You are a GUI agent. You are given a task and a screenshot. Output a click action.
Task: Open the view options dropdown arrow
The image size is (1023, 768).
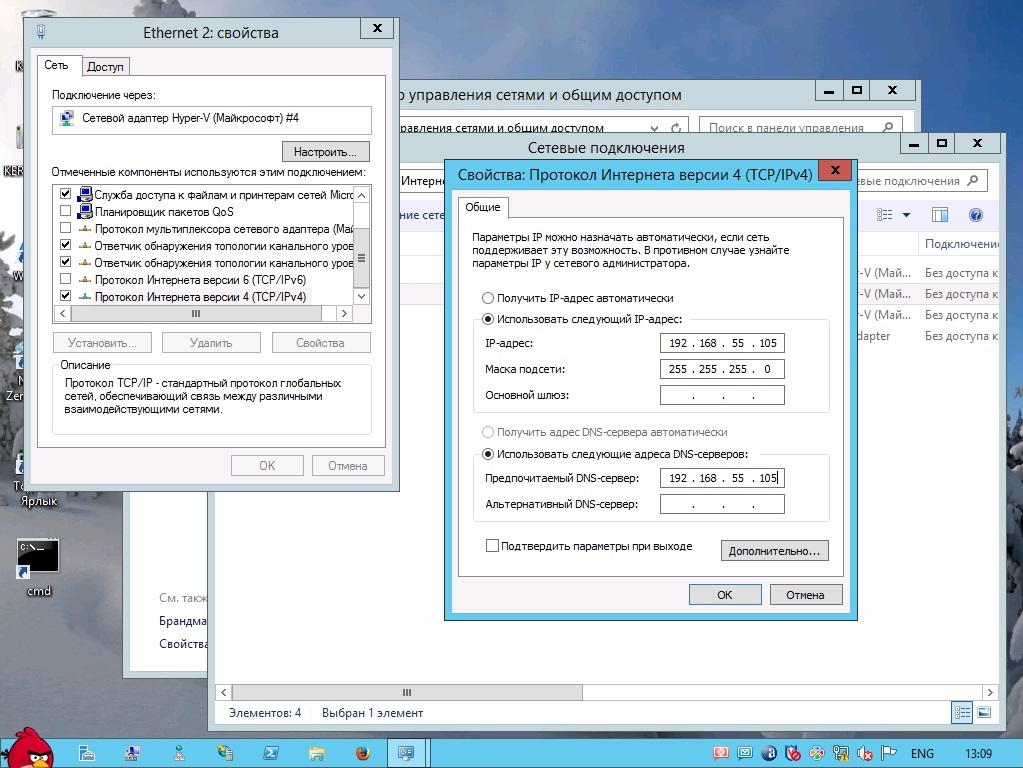point(906,215)
